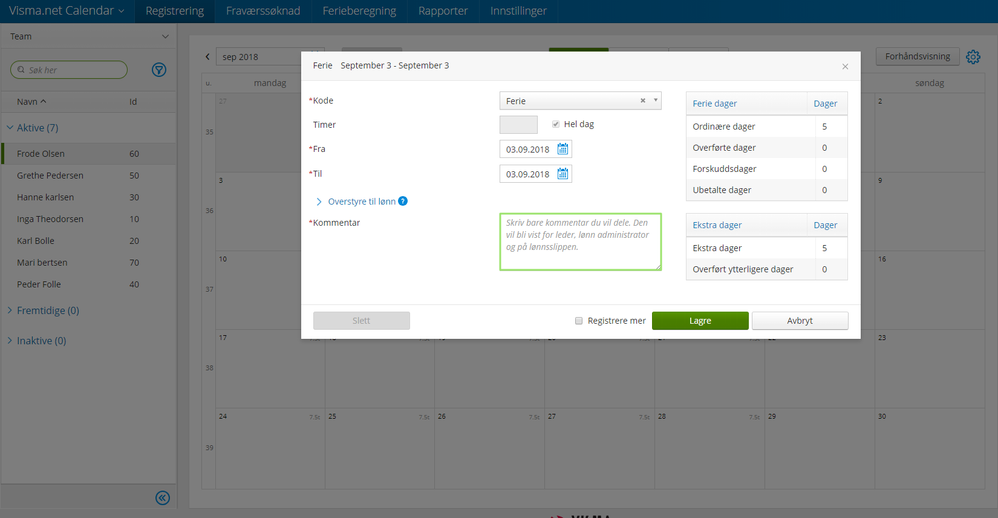The image size is (998, 518).
Task: Click the search magnifier icon
Action: [21, 70]
